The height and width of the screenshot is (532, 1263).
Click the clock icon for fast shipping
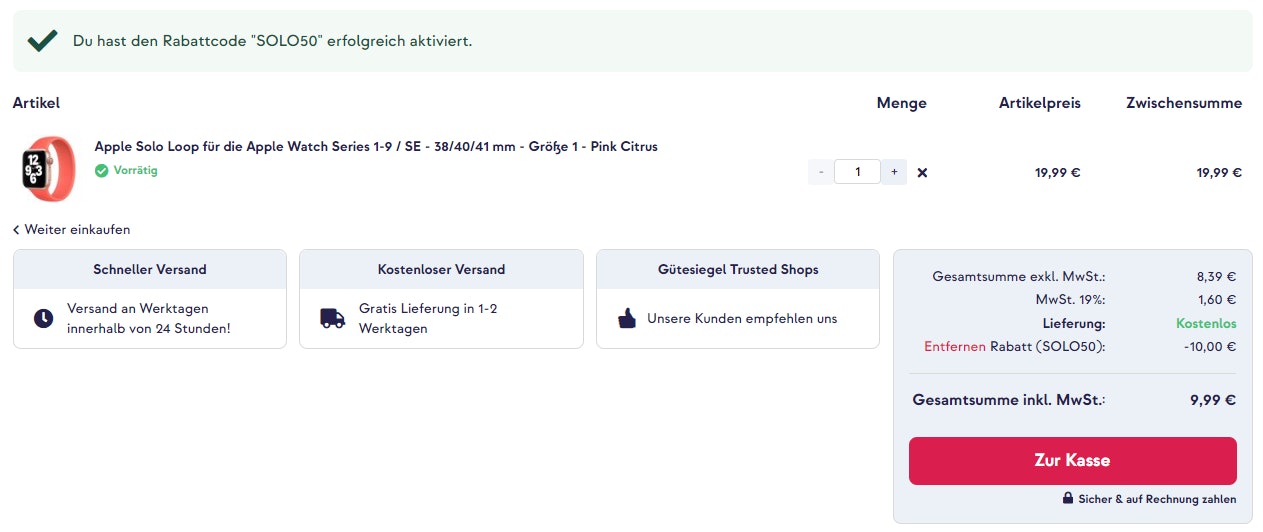[43, 318]
